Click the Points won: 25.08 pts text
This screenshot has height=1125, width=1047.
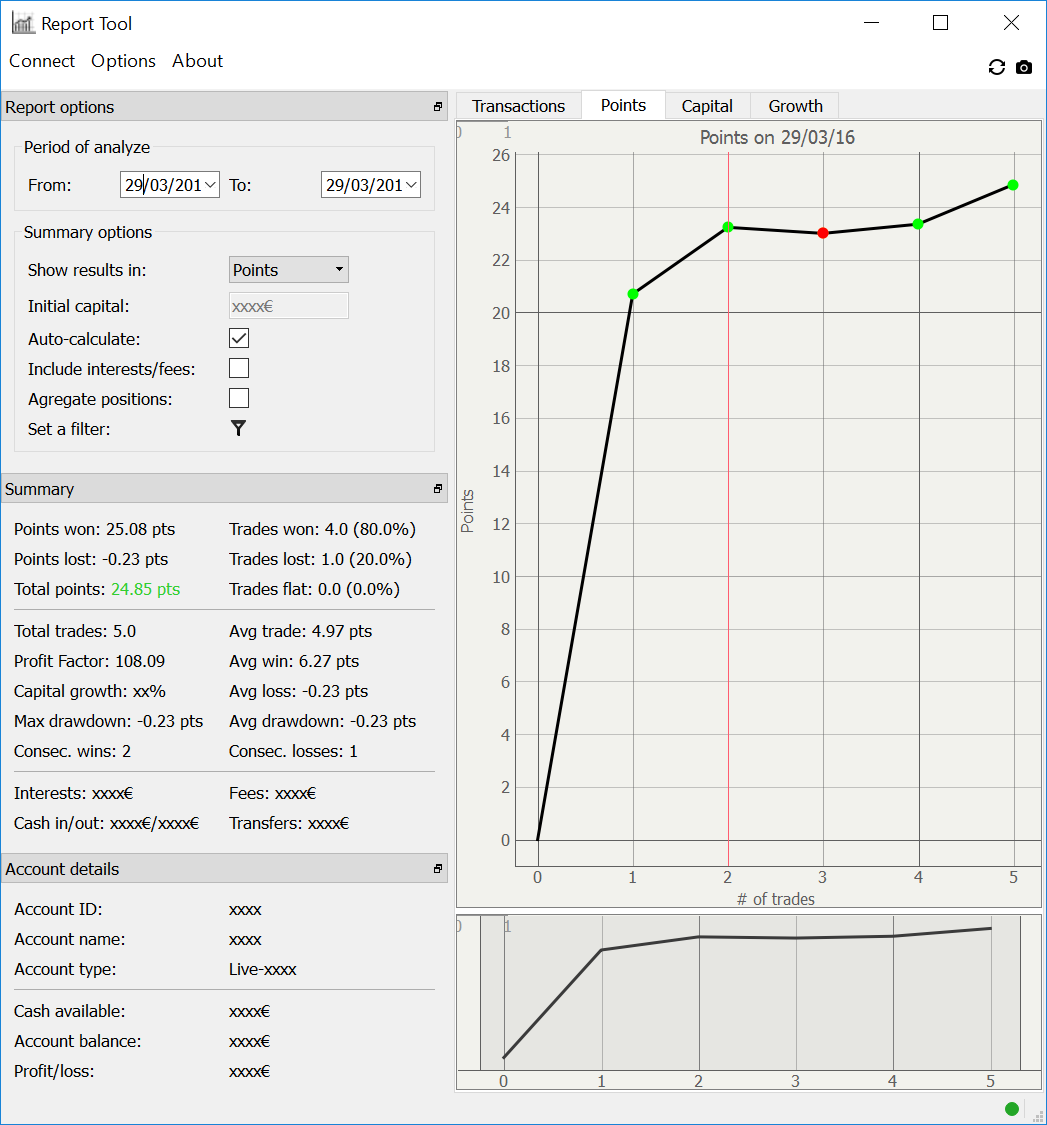[95, 529]
